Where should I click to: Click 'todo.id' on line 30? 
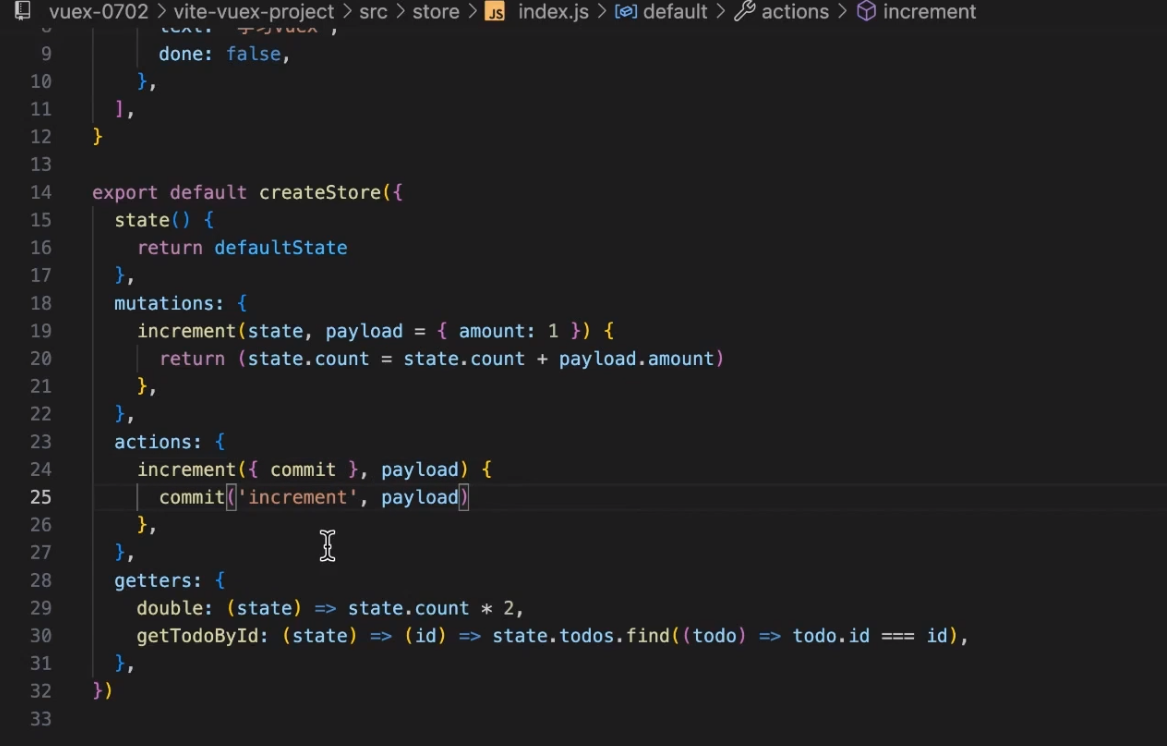pyautogui.click(x=831, y=635)
